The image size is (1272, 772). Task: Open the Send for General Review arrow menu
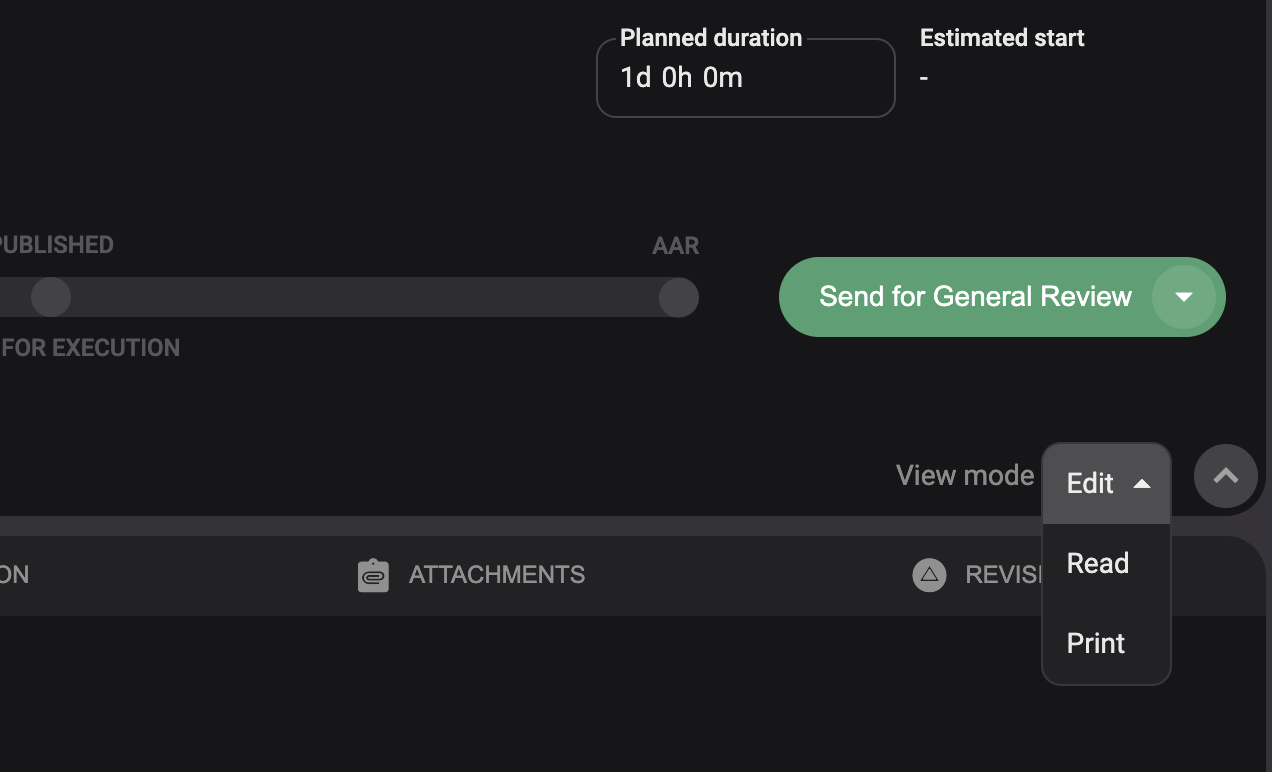point(1184,297)
